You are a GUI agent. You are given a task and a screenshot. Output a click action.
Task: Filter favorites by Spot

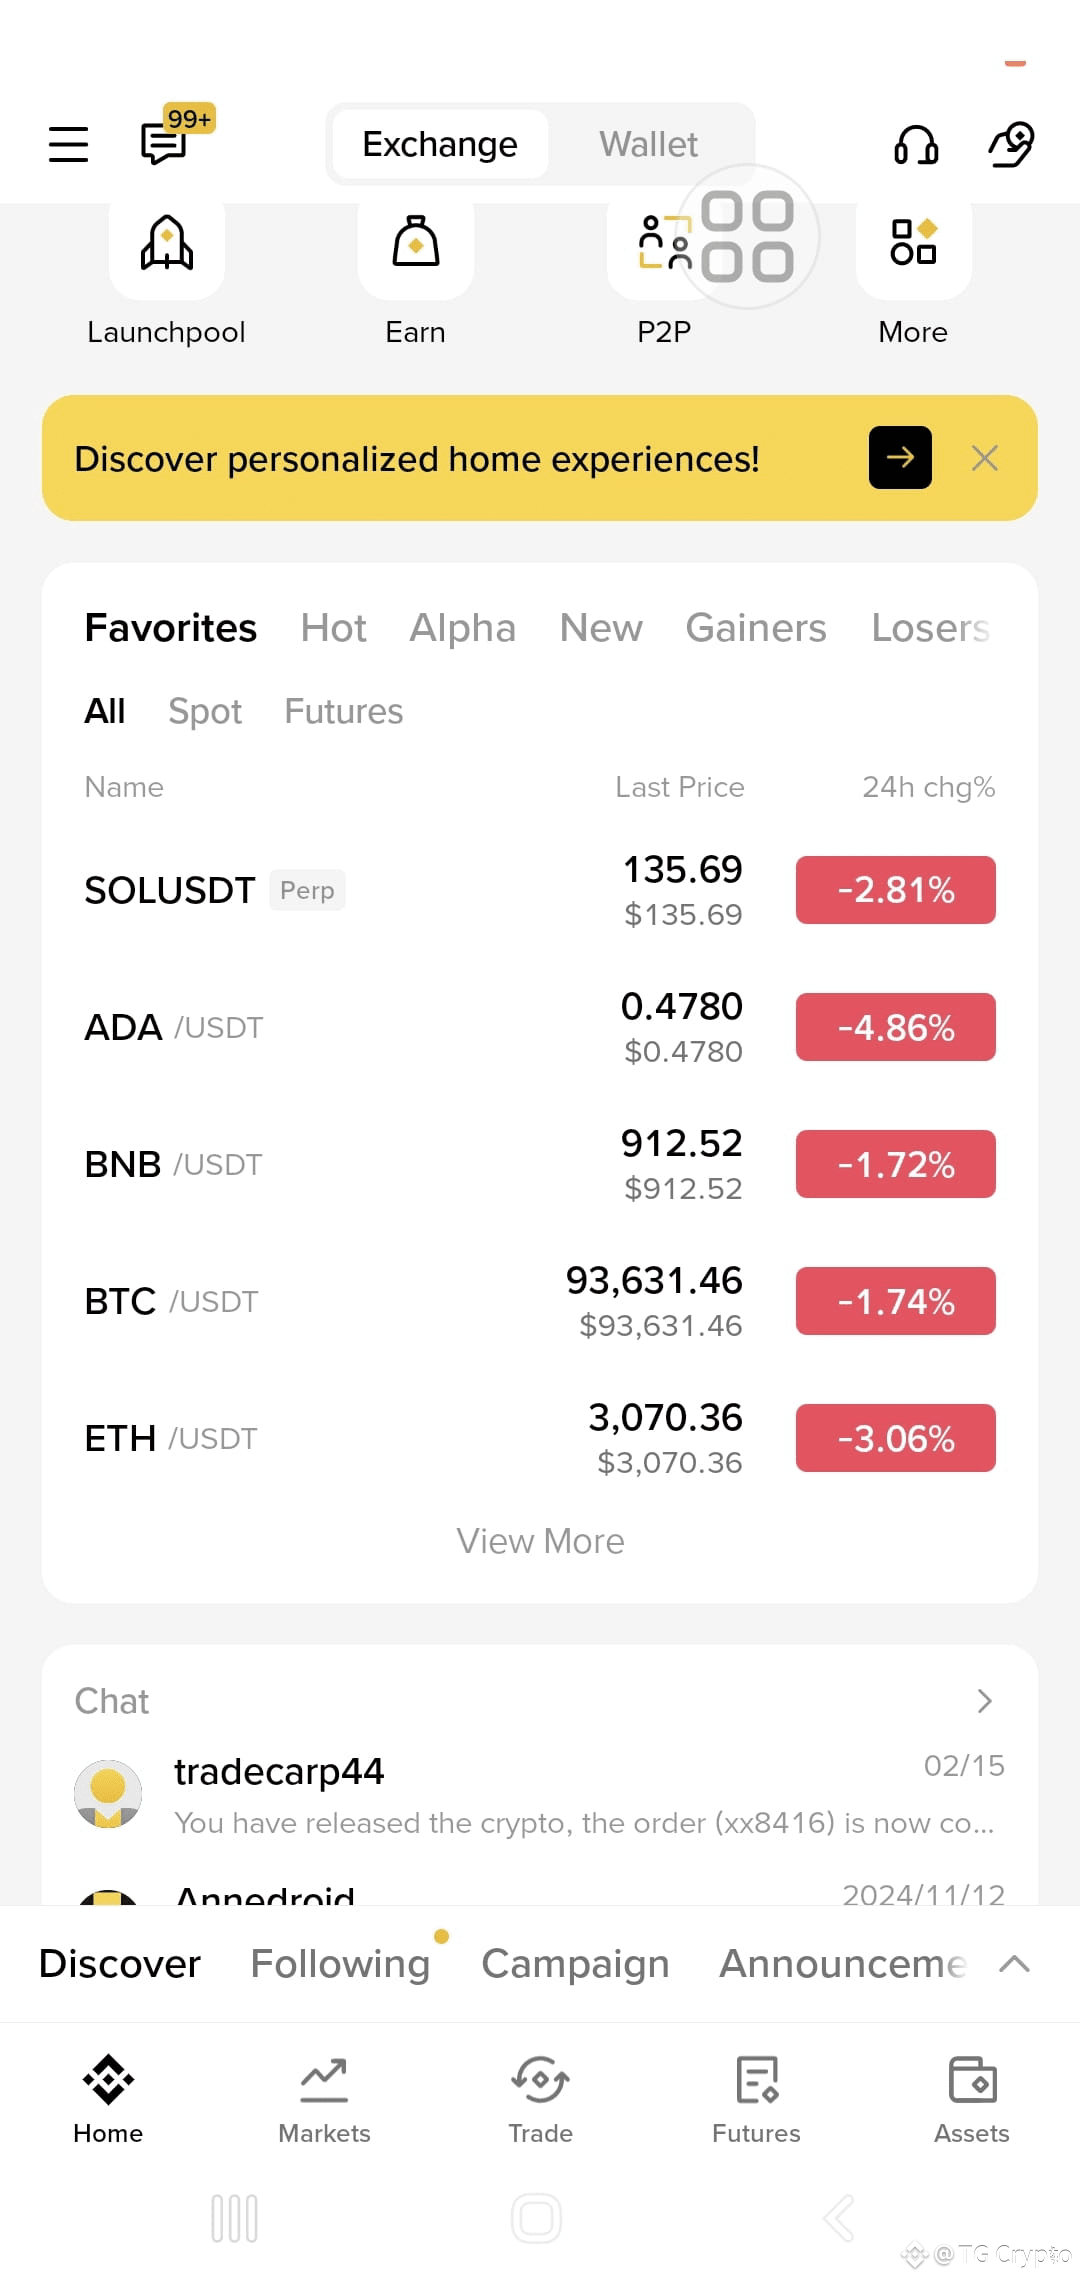coord(205,711)
